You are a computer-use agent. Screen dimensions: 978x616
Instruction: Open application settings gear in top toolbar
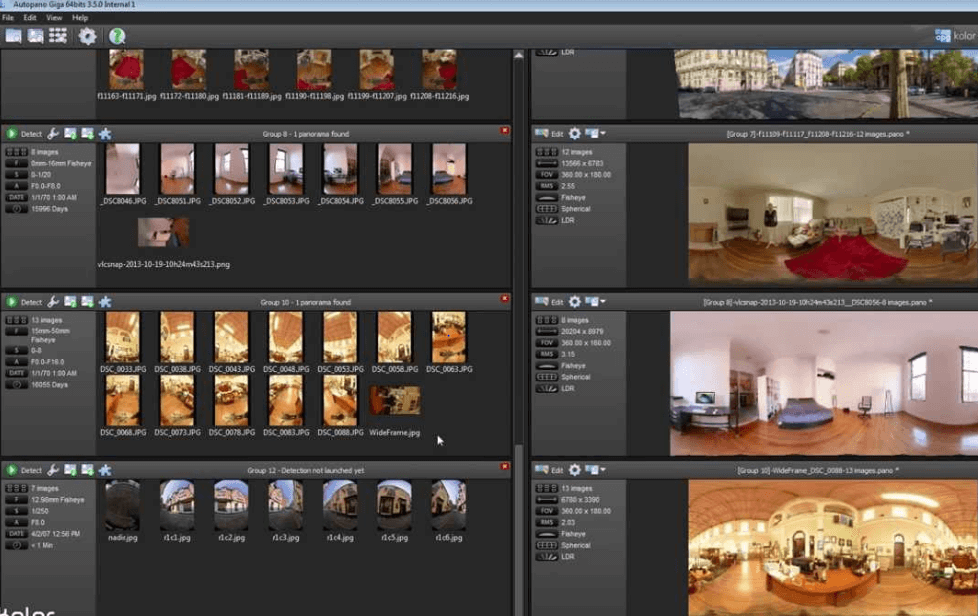(x=88, y=36)
